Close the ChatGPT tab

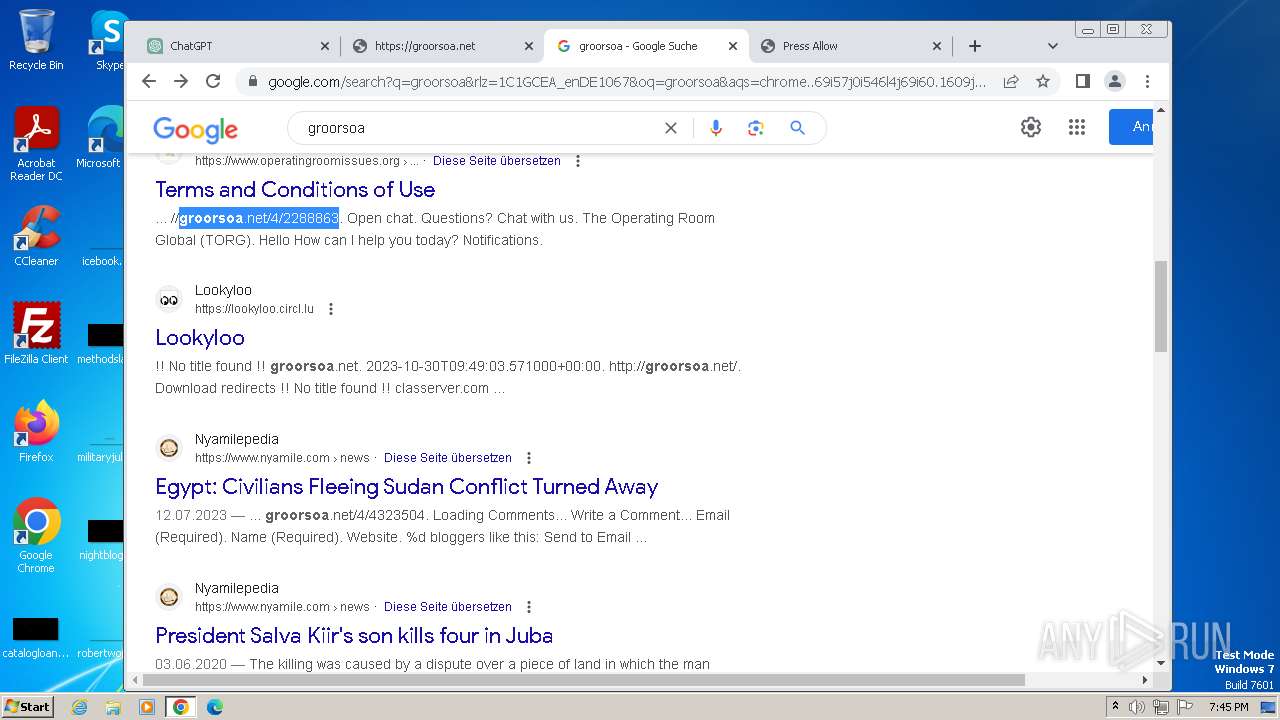tap(324, 46)
